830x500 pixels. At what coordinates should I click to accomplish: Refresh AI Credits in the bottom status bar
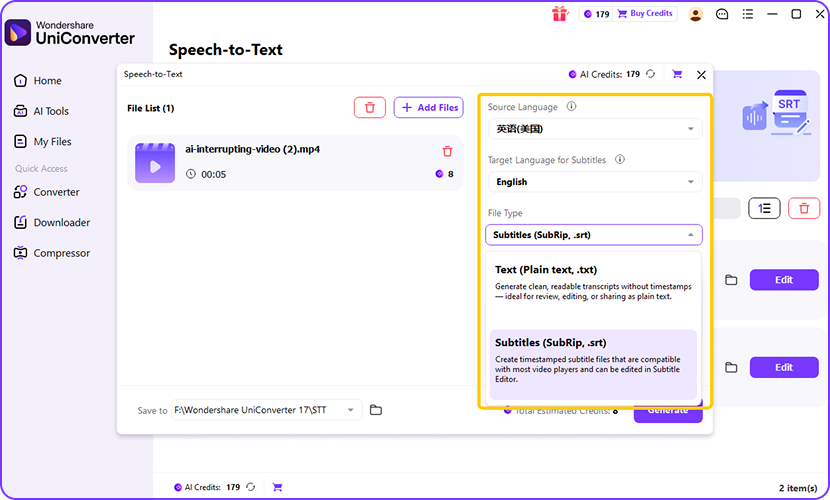pyautogui.click(x=250, y=487)
